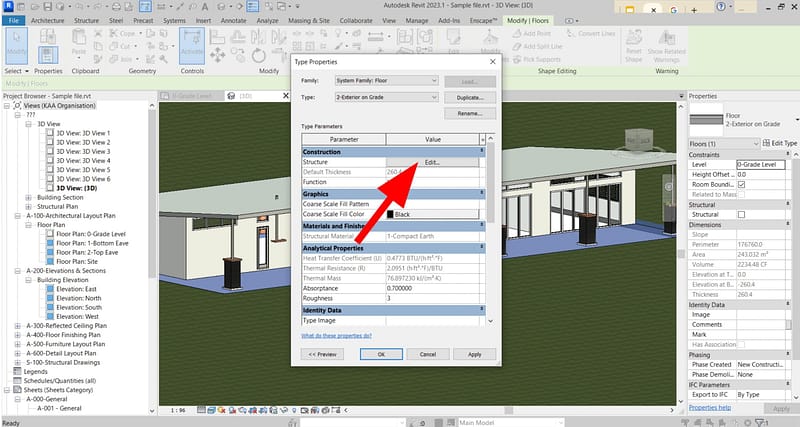The width and height of the screenshot is (800, 427).
Task: Toggle the Related to Mass checkbox
Action: [741, 193]
